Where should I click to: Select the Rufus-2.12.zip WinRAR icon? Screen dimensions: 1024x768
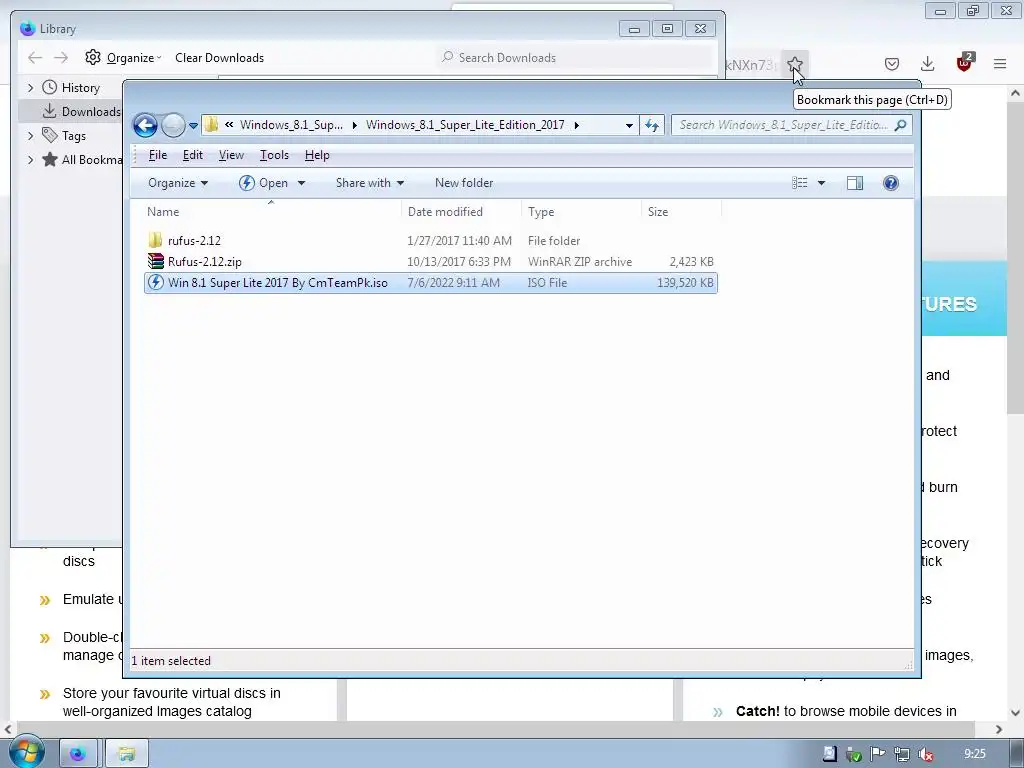(x=155, y=261)
